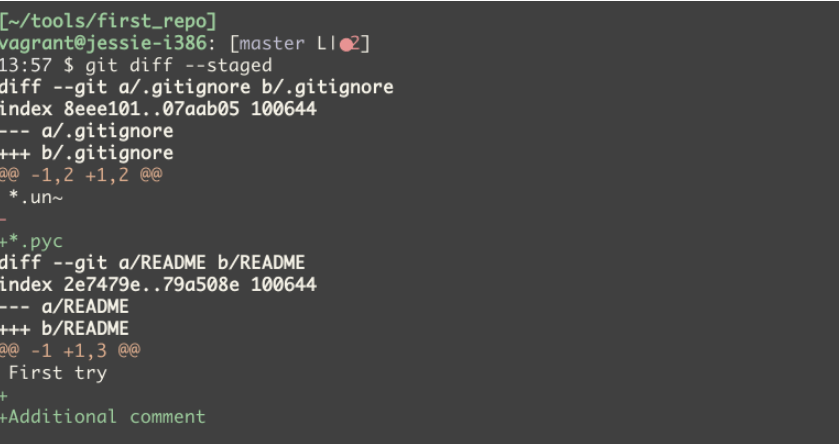This screenshot has height=444, width=839.
Task: Click the @@ -1 +1,3 @@ hunk header
Action: coord(70,350)
